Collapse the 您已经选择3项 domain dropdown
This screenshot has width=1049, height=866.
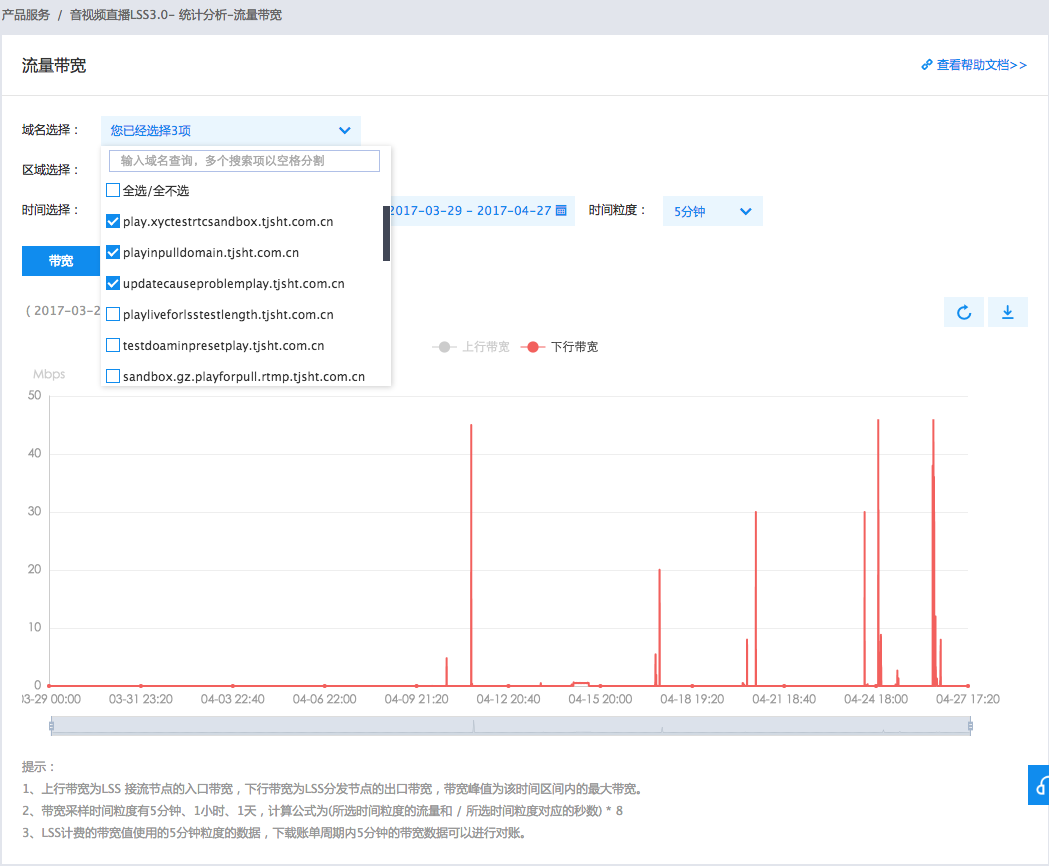(x=231, y=131)
